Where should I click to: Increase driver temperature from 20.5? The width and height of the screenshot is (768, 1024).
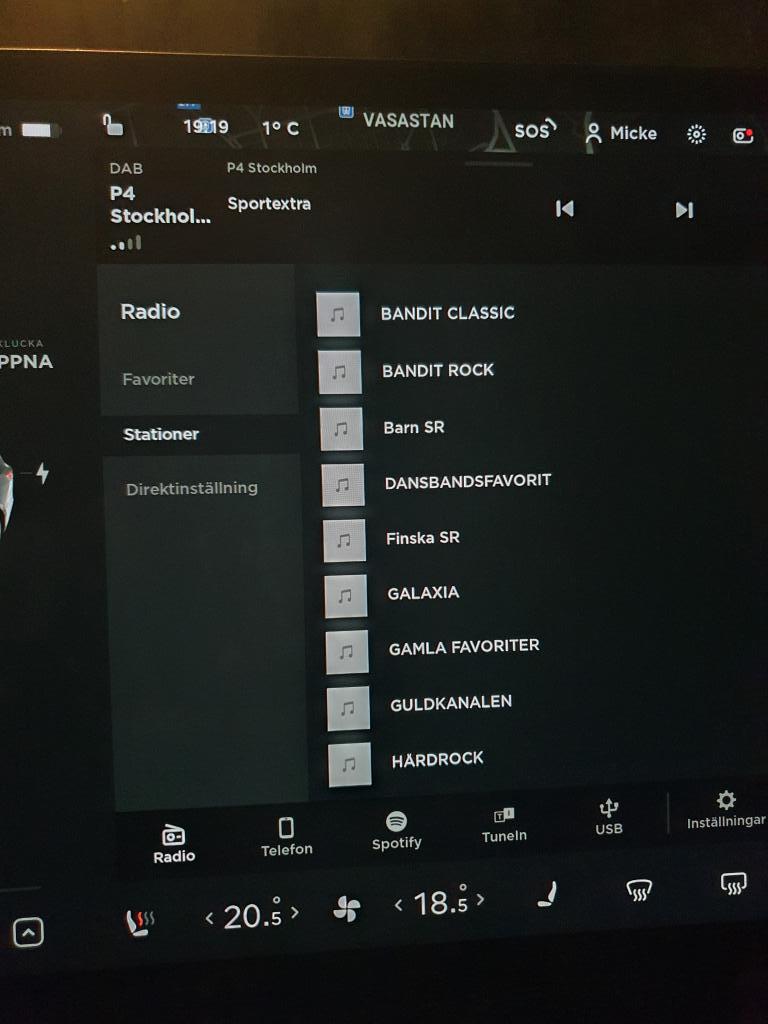pos(295,912)
